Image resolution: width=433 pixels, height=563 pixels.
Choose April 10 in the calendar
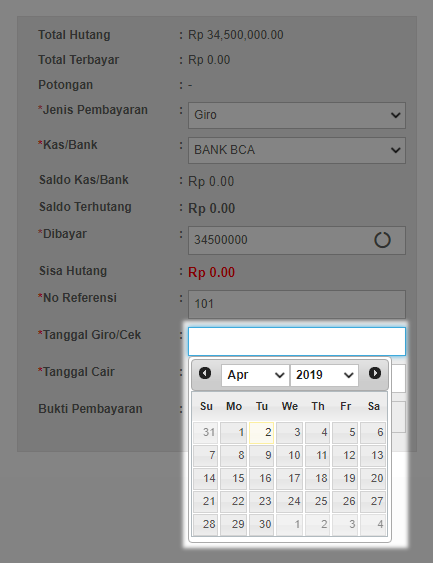289,456
